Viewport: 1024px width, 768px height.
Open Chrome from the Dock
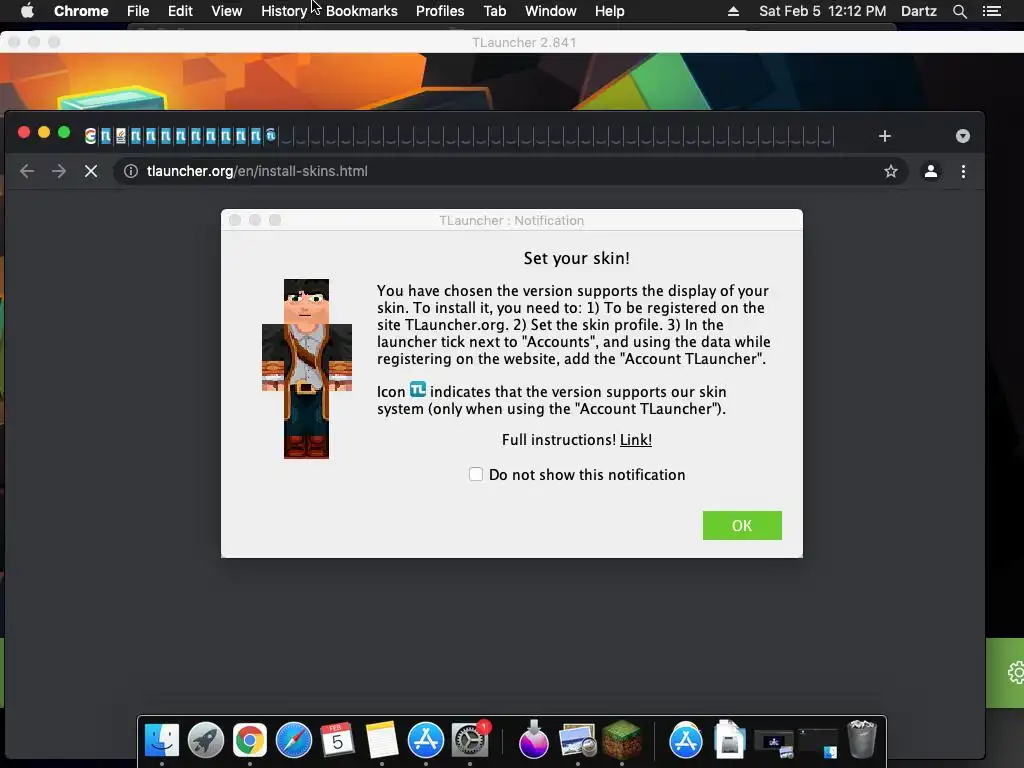point(249,741)
